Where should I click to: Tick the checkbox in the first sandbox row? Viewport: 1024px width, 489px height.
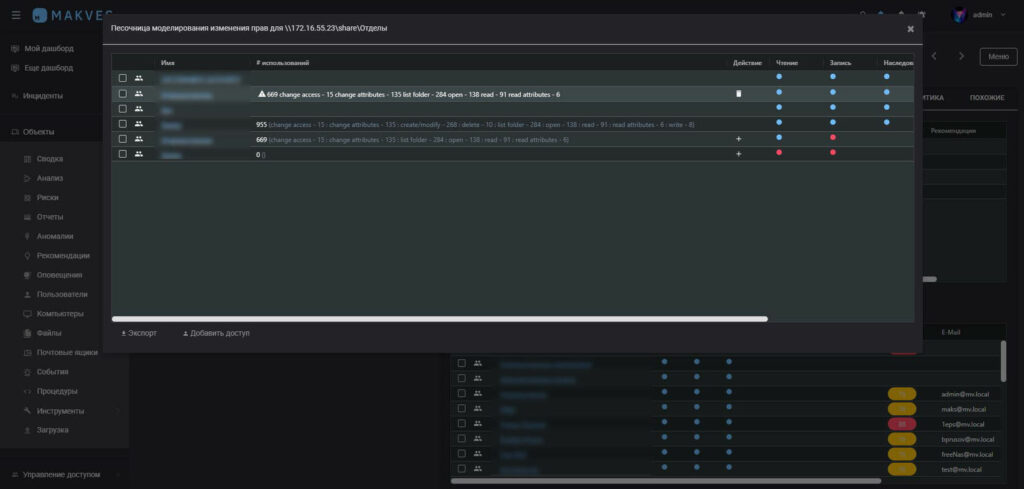123,78
